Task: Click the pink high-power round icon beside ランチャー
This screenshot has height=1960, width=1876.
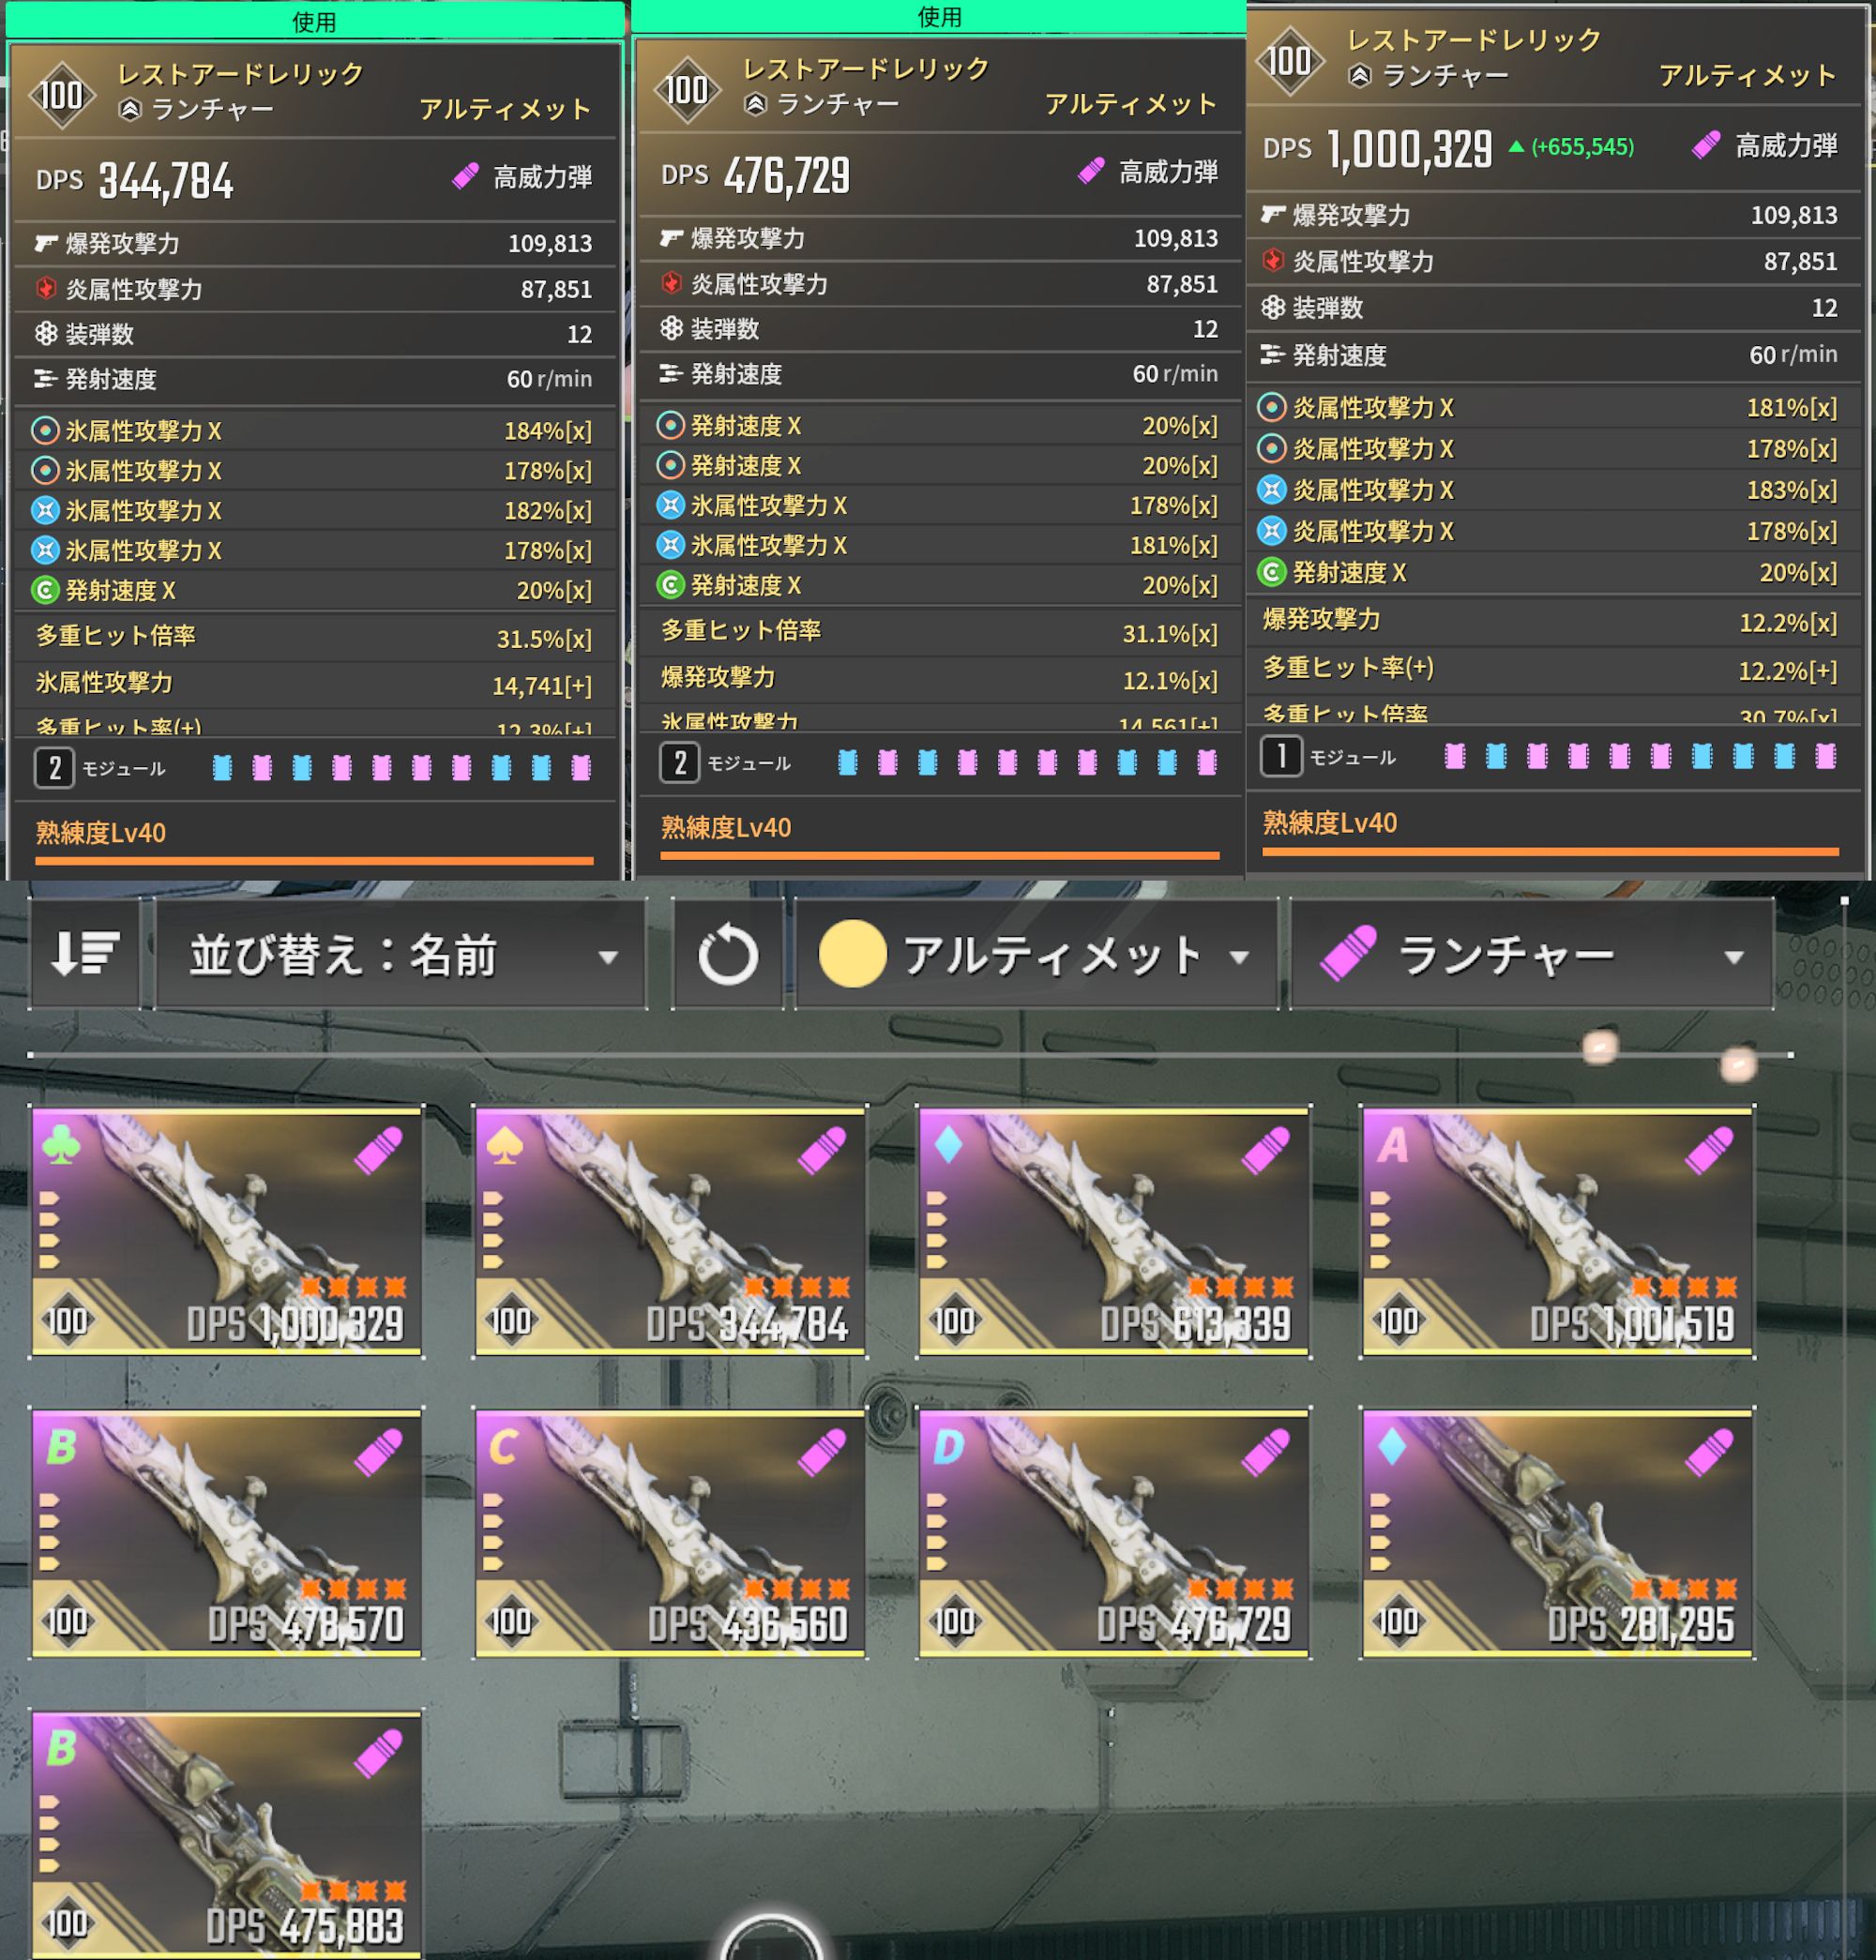Action: point(1348,952)
